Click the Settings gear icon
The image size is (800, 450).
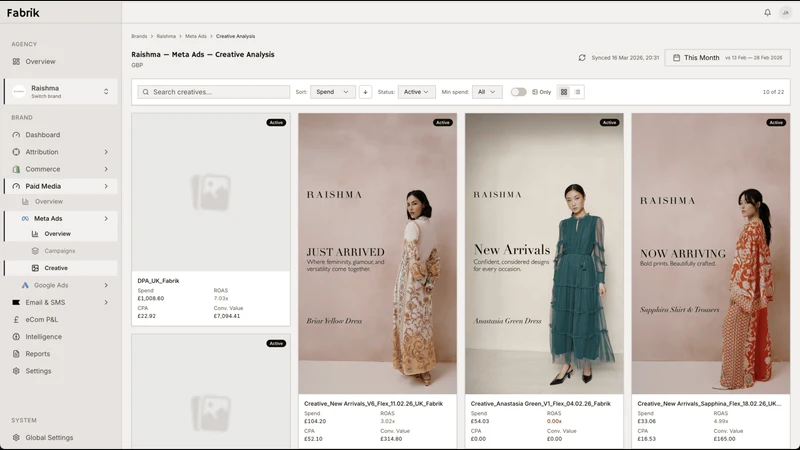tap(16, 371)
